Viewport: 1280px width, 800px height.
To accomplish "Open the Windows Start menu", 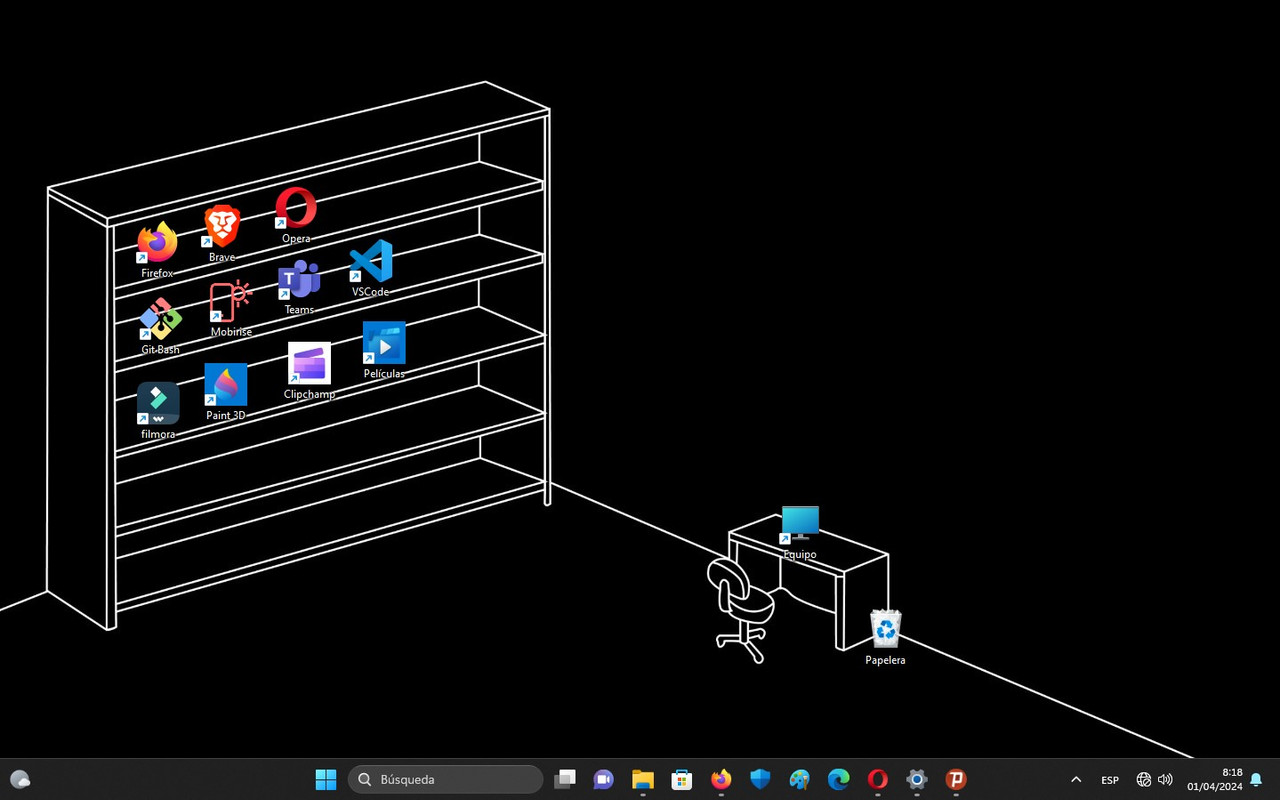I will pos(326,779).
